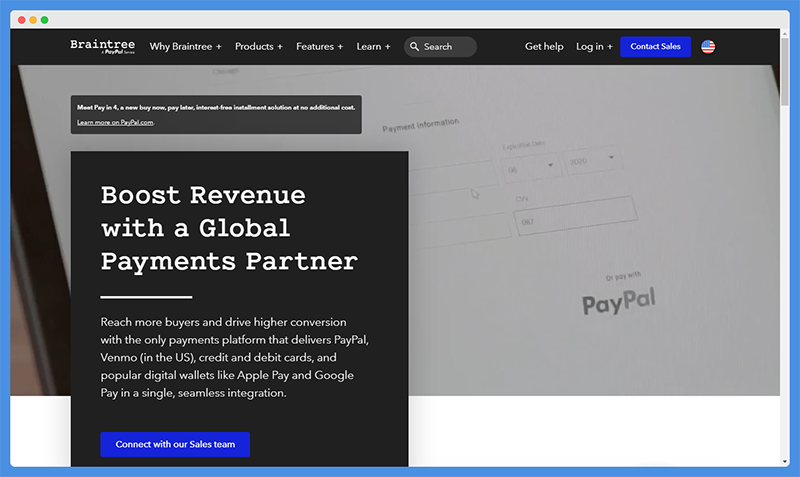This screenshot has width=800, height=477.
Task: Focus the Search input field
Action: click(x=440, y=46)
